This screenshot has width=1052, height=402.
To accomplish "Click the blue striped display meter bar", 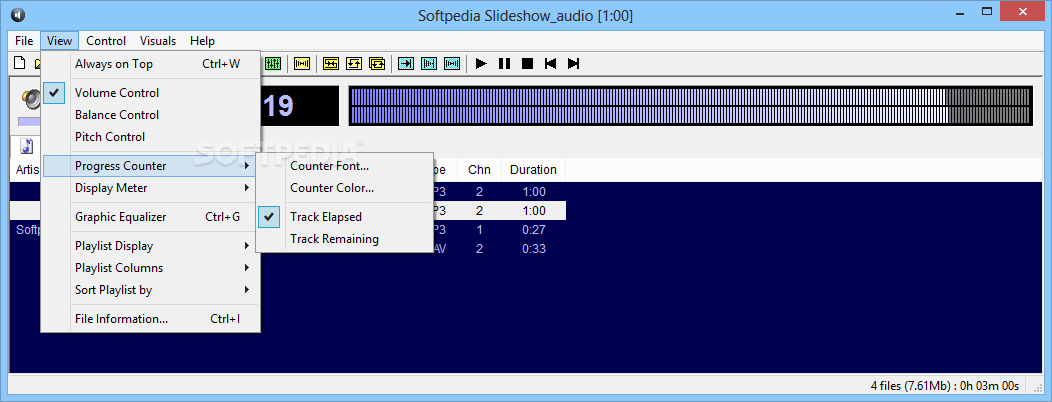I will pos(690,106).
